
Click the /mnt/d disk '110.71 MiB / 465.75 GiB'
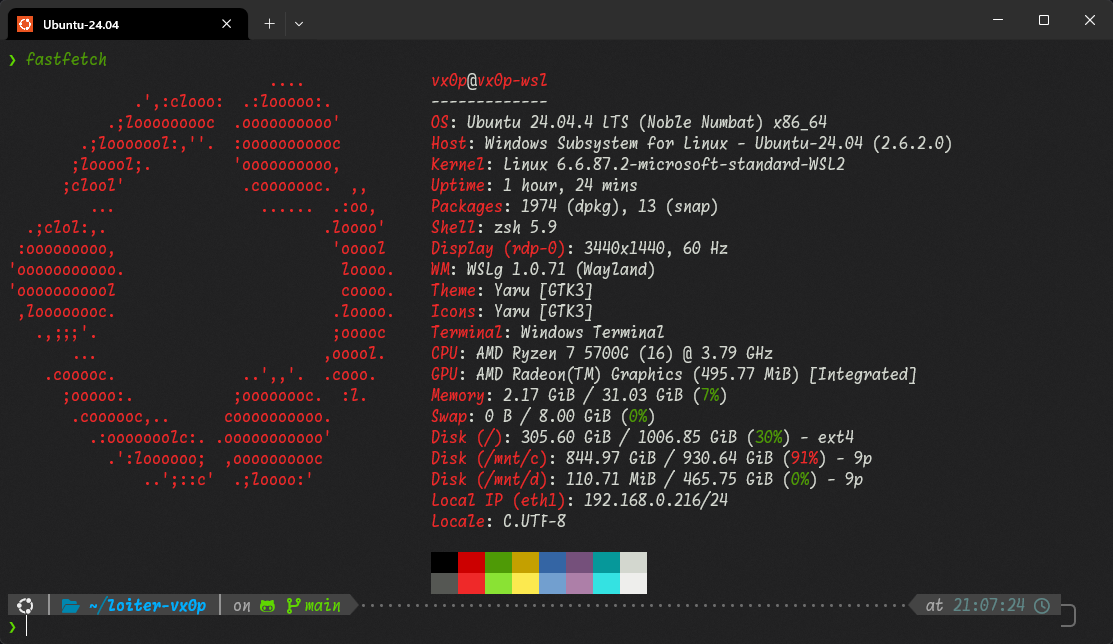[669, 479]
